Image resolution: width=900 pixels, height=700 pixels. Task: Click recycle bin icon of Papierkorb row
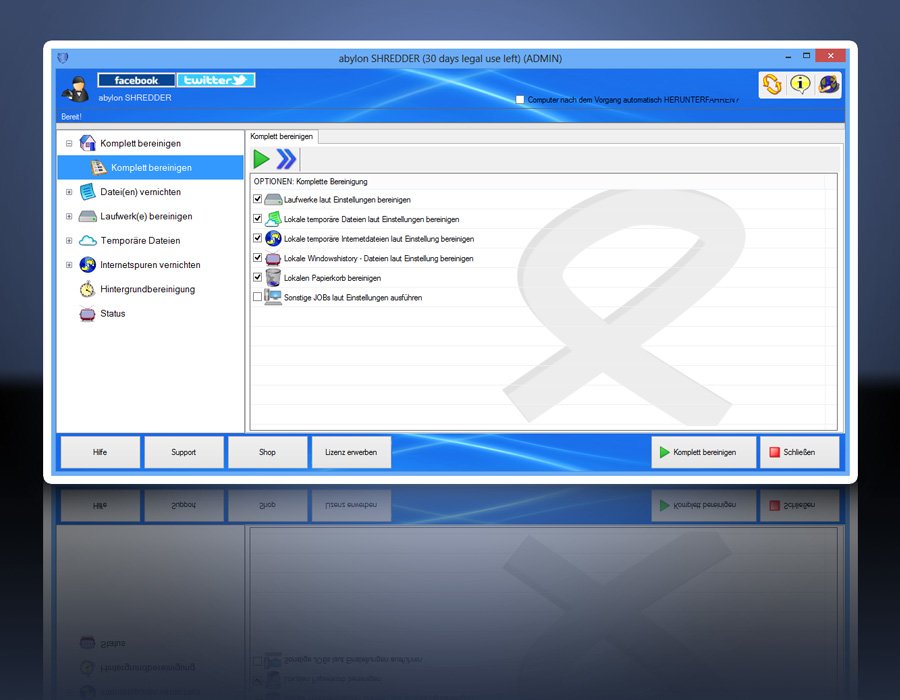point(273,277)
